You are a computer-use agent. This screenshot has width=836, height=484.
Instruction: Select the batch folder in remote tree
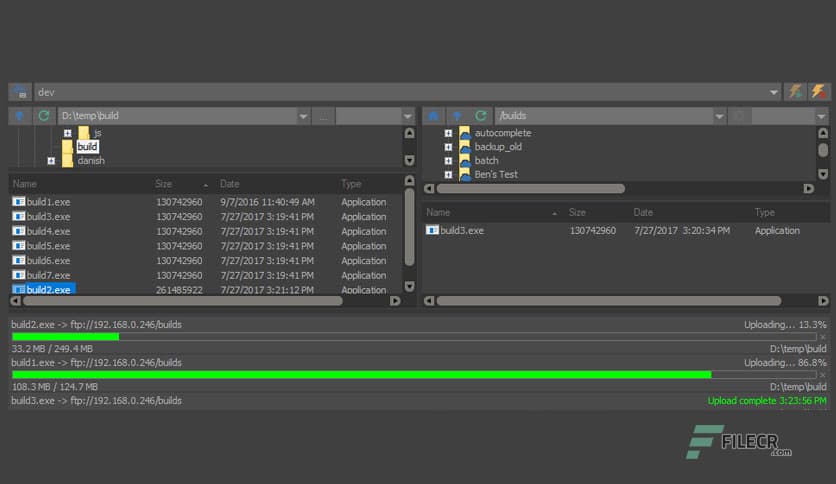click(x=486, y=160)
